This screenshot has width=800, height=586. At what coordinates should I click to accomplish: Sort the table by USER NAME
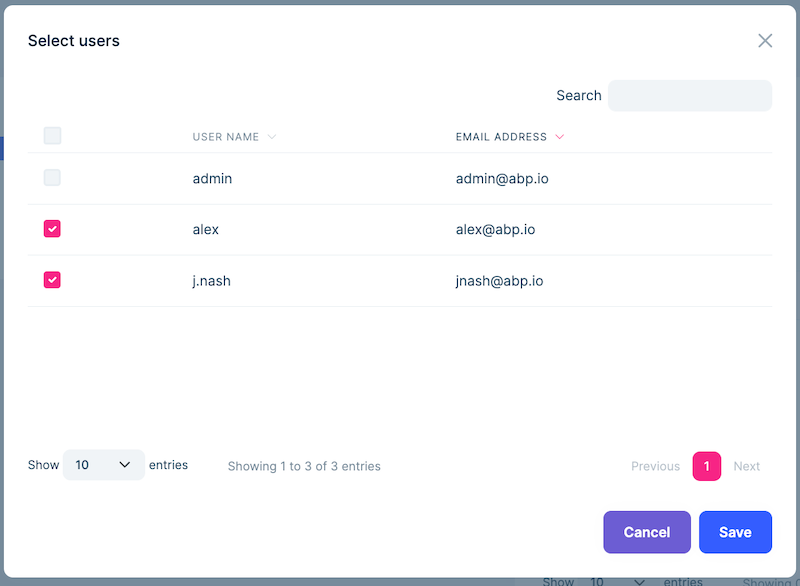(225, 137)
